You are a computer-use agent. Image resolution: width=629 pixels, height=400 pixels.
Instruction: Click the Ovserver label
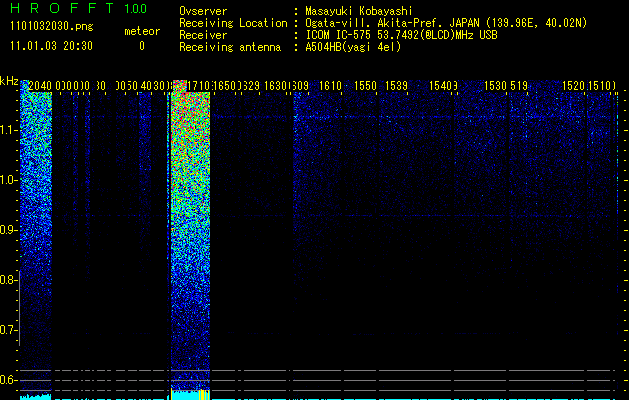pos(203,11)
